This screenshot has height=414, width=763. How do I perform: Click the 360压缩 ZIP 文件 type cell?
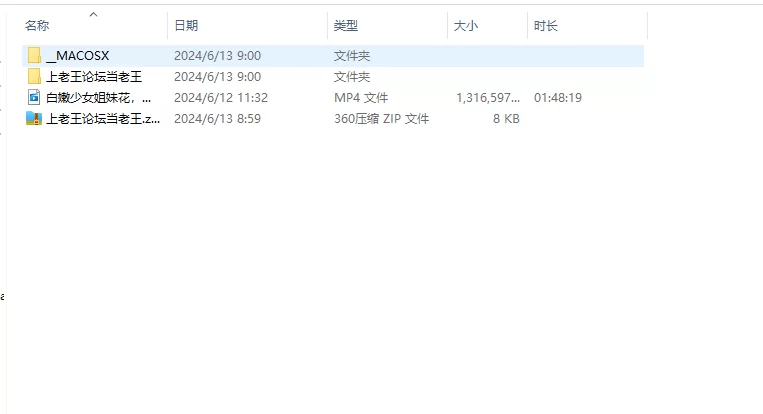click(x=382, y=118)
